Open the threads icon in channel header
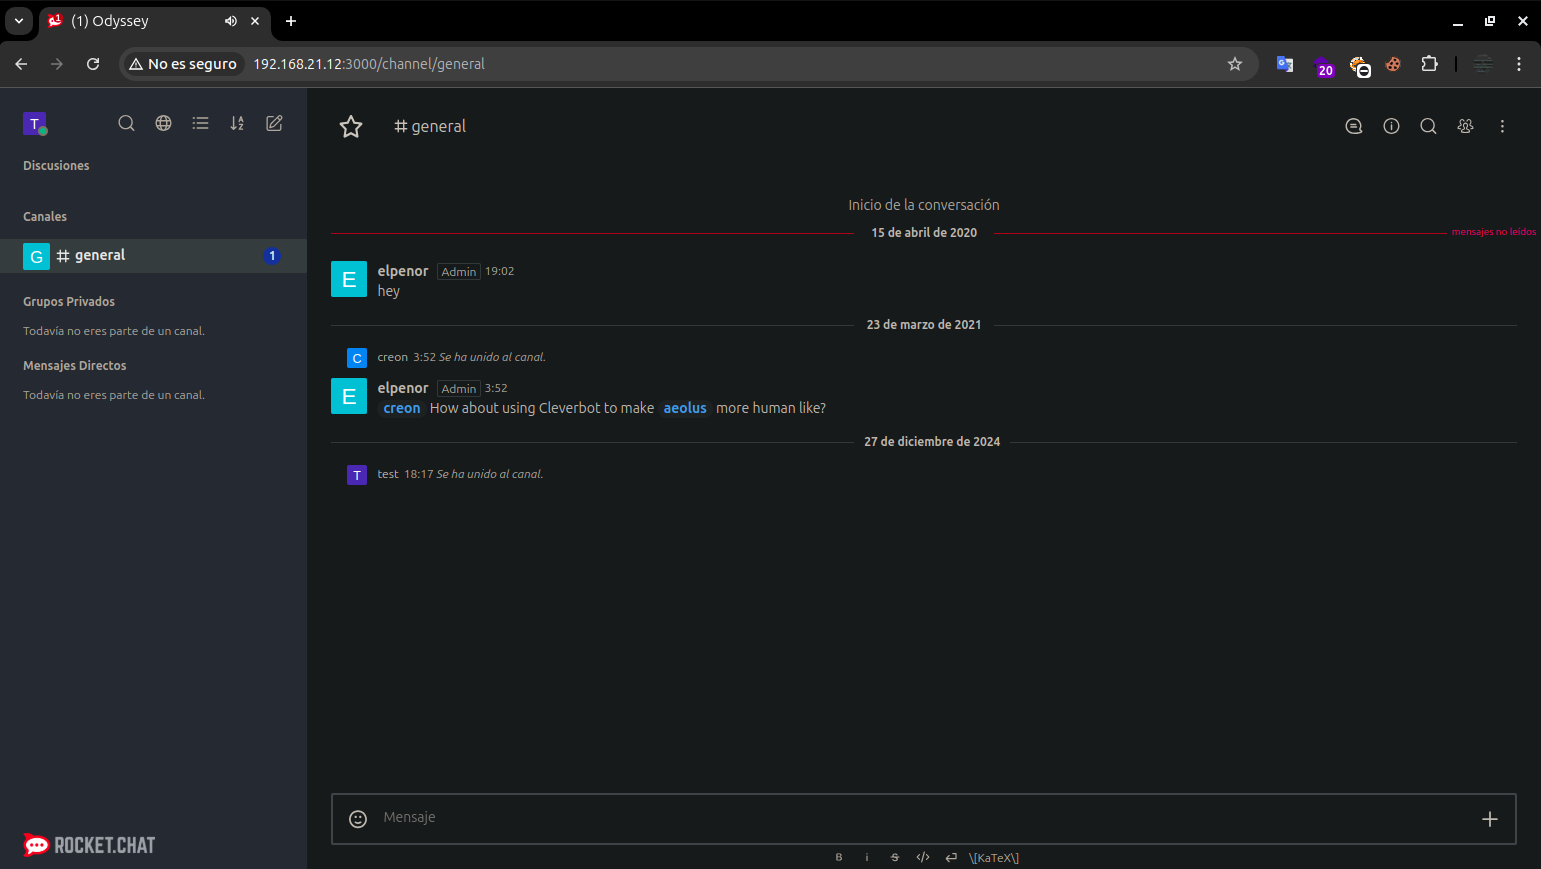 pos(1354,126)
